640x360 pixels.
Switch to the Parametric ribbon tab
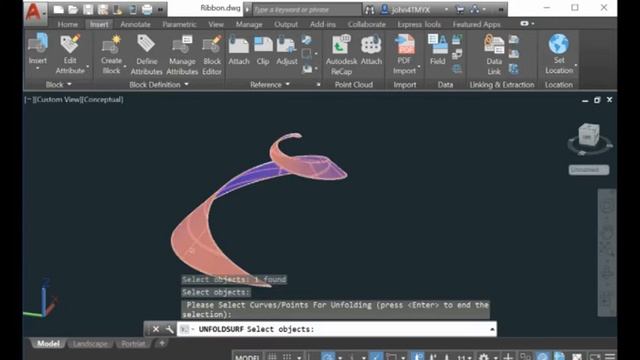pos(179,24)
